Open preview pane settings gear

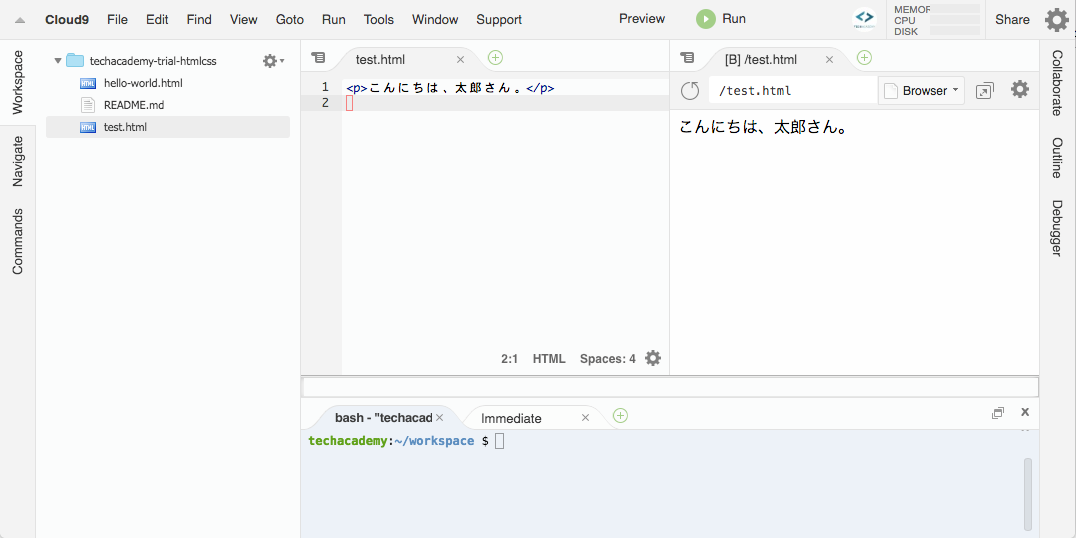[1019, 90]
